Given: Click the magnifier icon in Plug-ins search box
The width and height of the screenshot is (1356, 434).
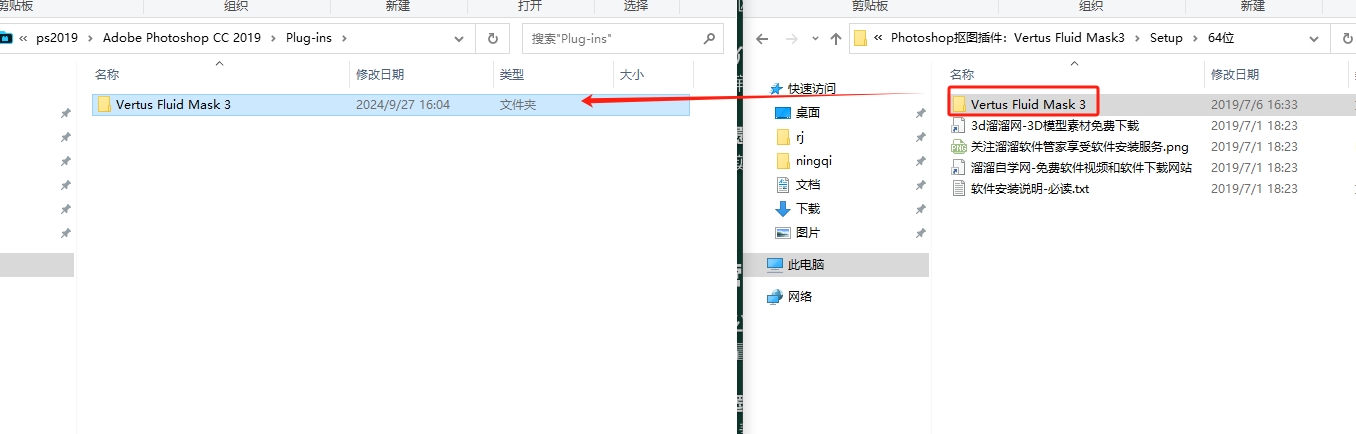Looking at the screenshot, I should 708,39.
